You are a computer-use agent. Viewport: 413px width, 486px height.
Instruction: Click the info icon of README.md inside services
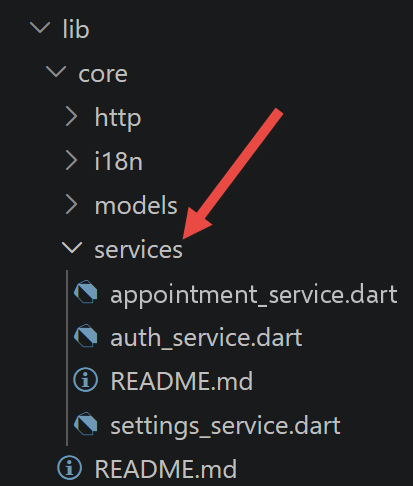[86, 380]
